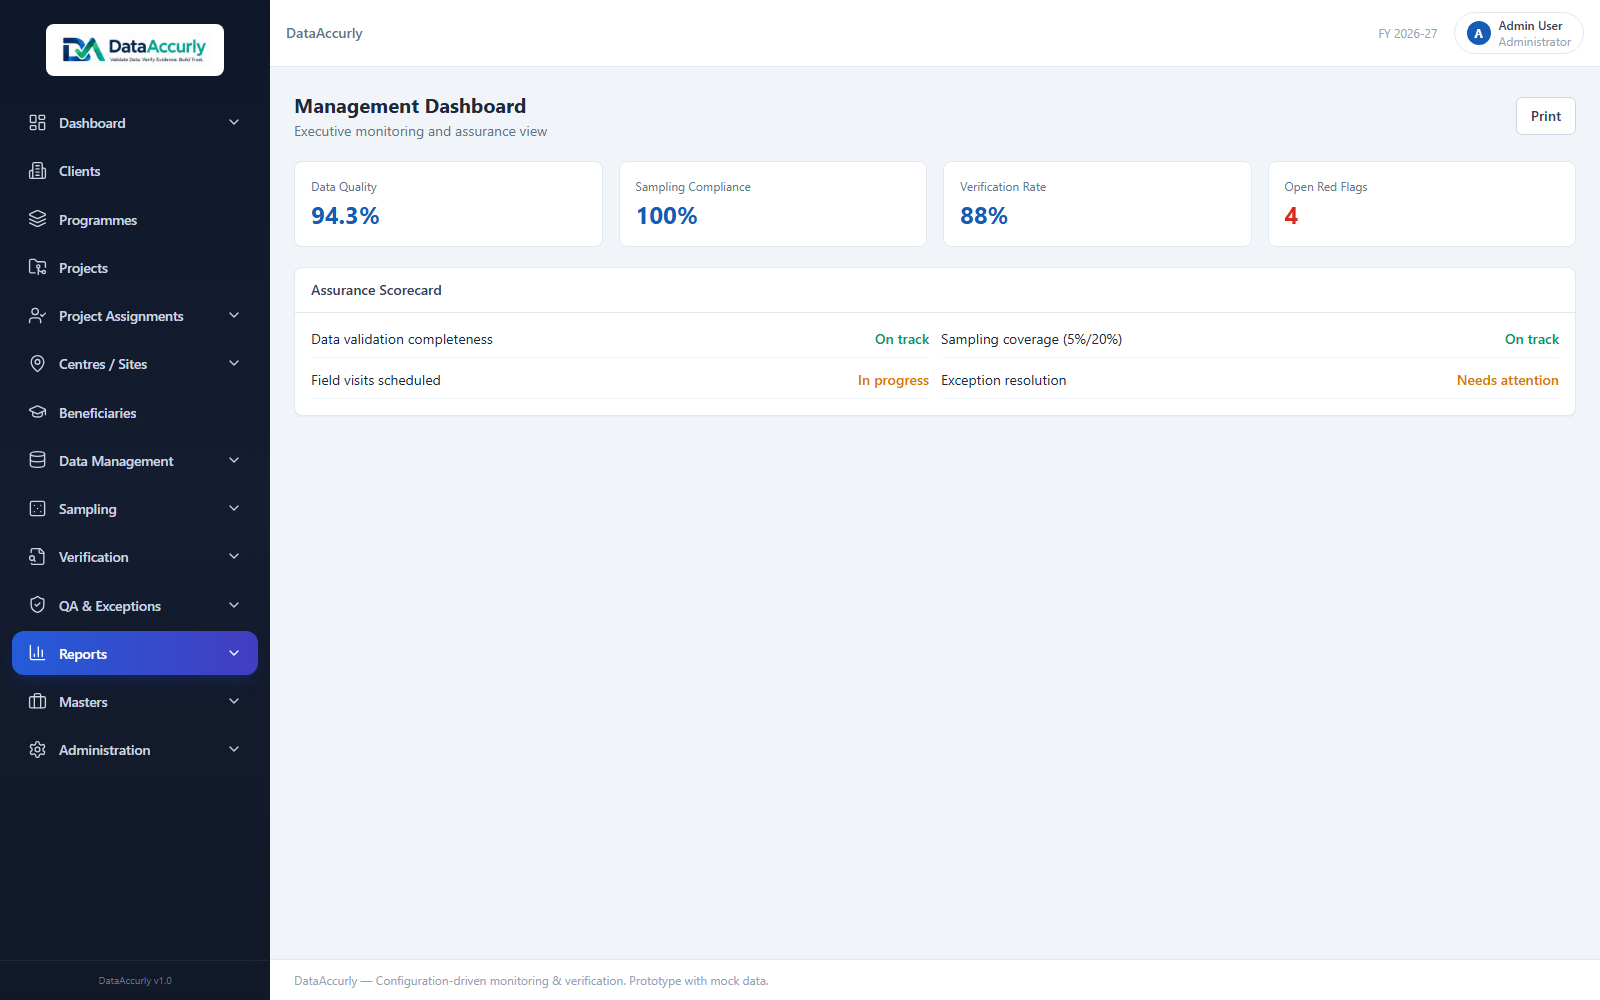Image resolution: width=1600 pixels, height=1000 pixels.
Task: Open the Clients menu item
Action: (135, 171)
